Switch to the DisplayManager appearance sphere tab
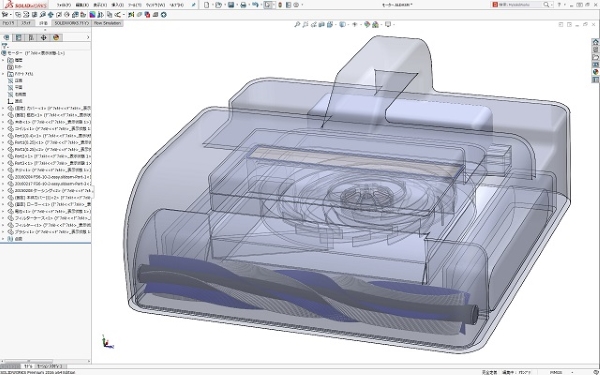The height and width of the screenshot is (375, 600). coord(56,38)
